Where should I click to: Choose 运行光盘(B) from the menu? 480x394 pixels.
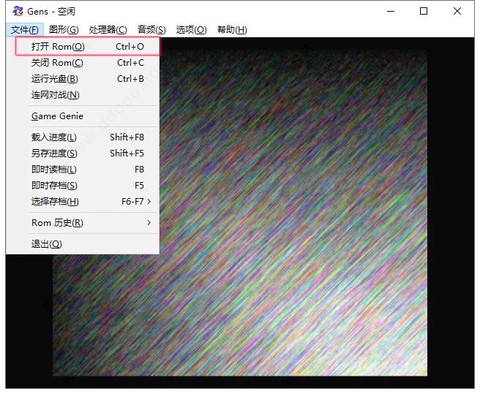click(x=87, y=79)
